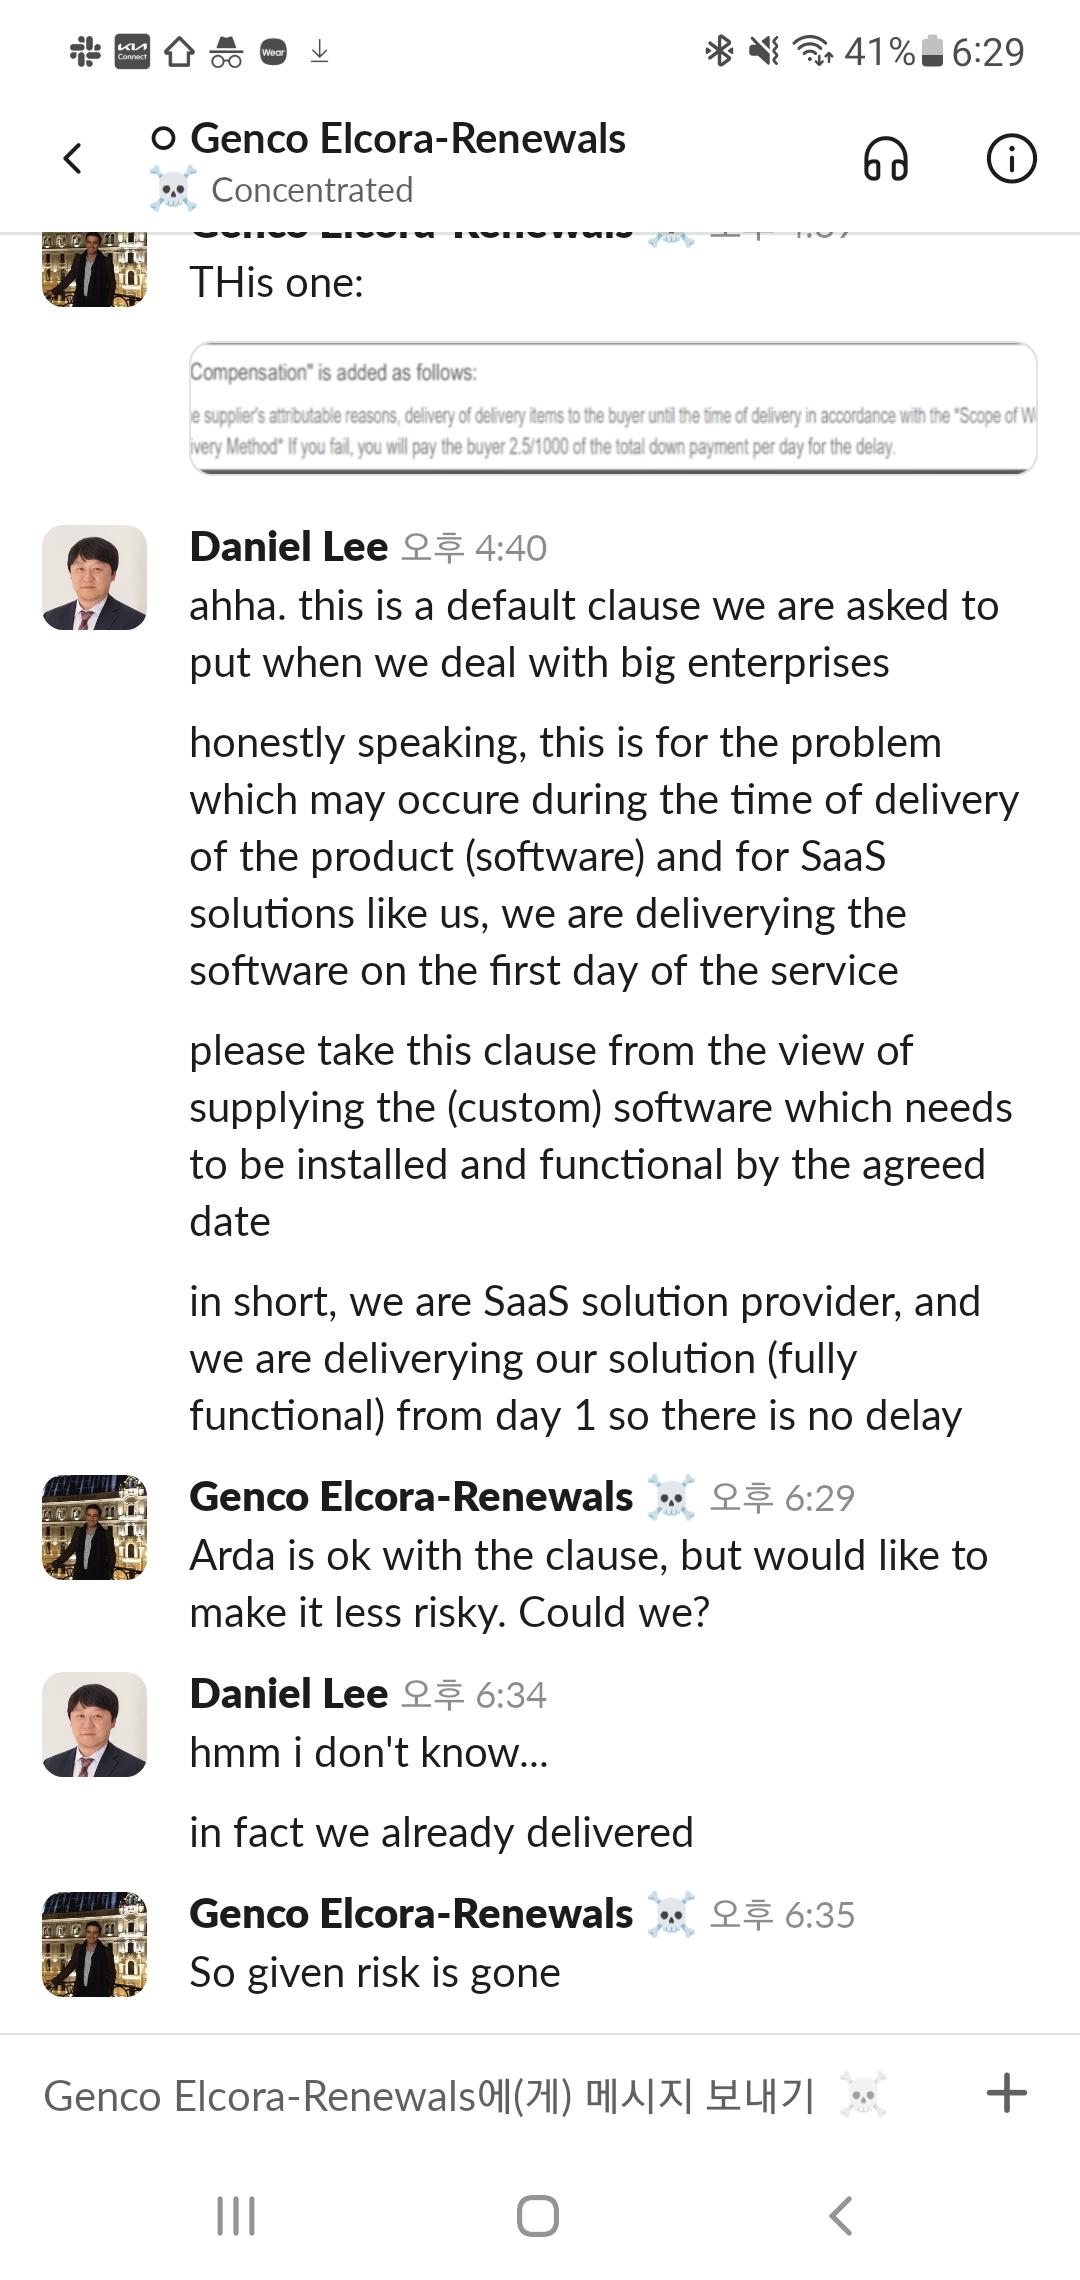Open Android recent apps button

coord(236,2216)
